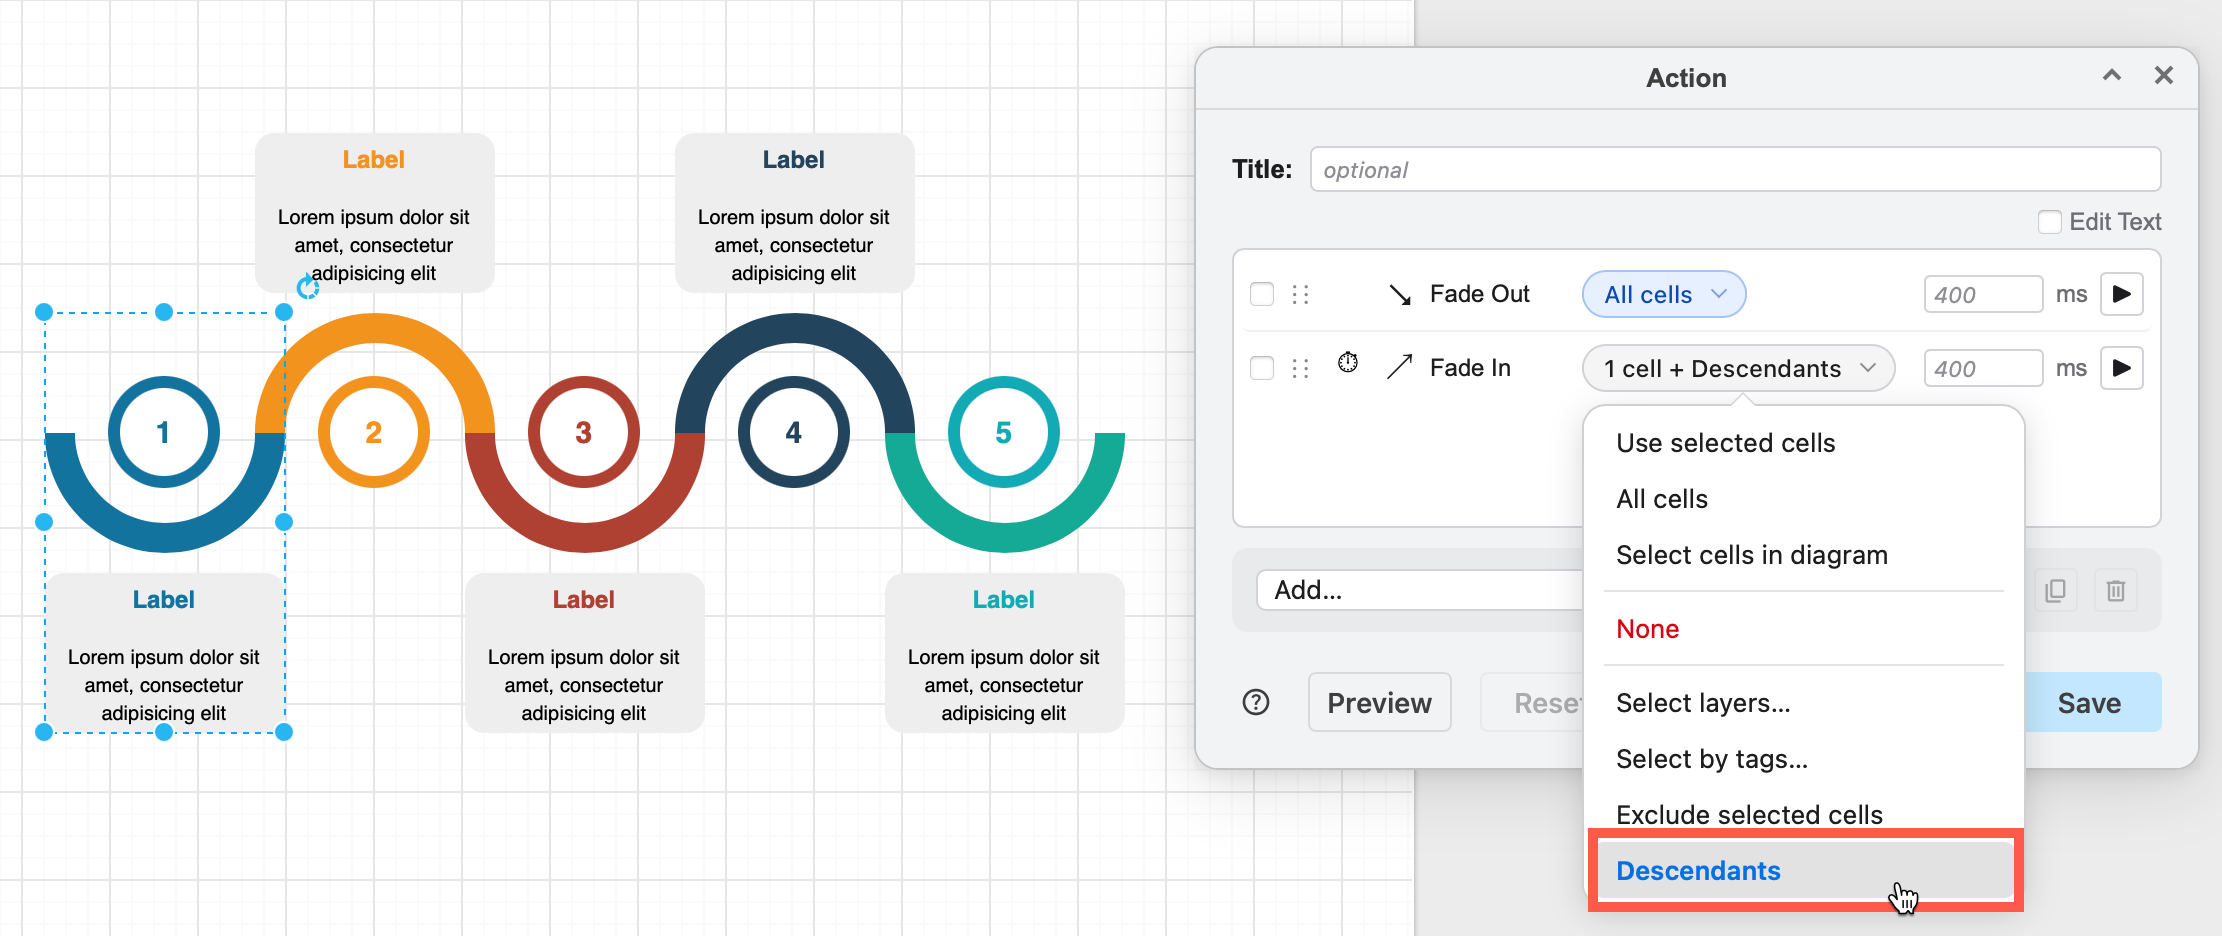2222x936 pixels.
Task: Click the trash delete icon
Action: 2116,590
